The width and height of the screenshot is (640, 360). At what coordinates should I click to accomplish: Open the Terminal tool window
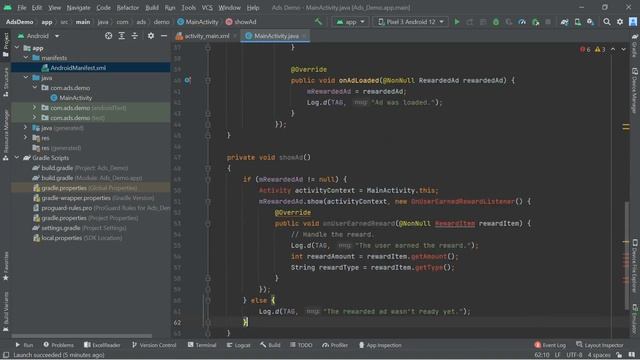tap(202, 345)
